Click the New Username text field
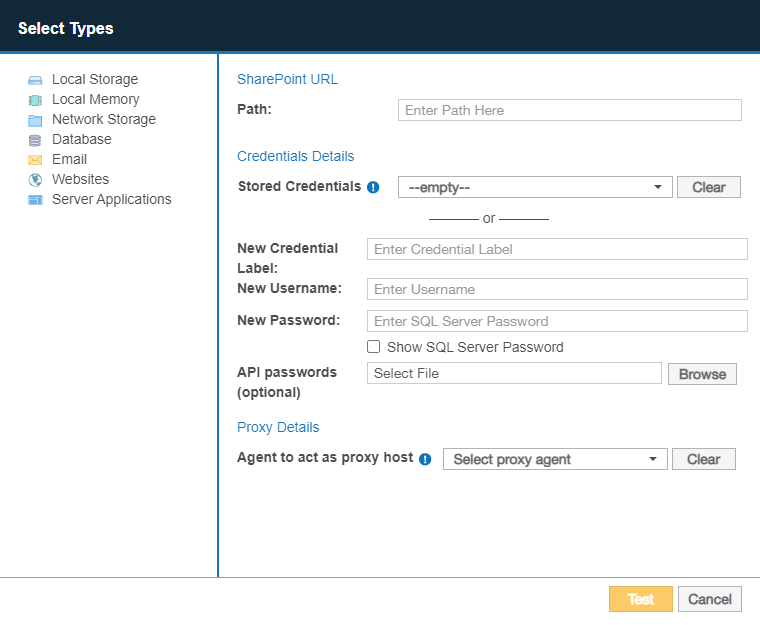 tap(557, 289)
